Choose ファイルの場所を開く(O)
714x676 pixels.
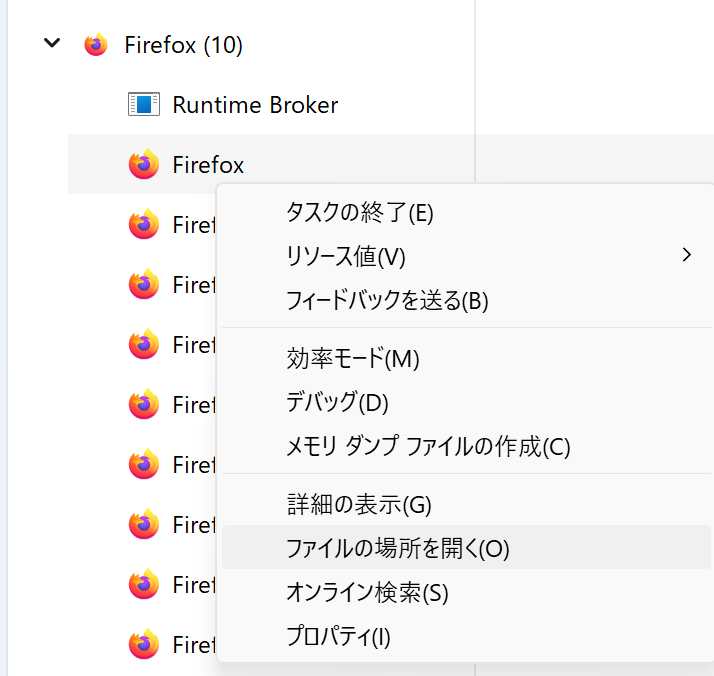point(398,548)
